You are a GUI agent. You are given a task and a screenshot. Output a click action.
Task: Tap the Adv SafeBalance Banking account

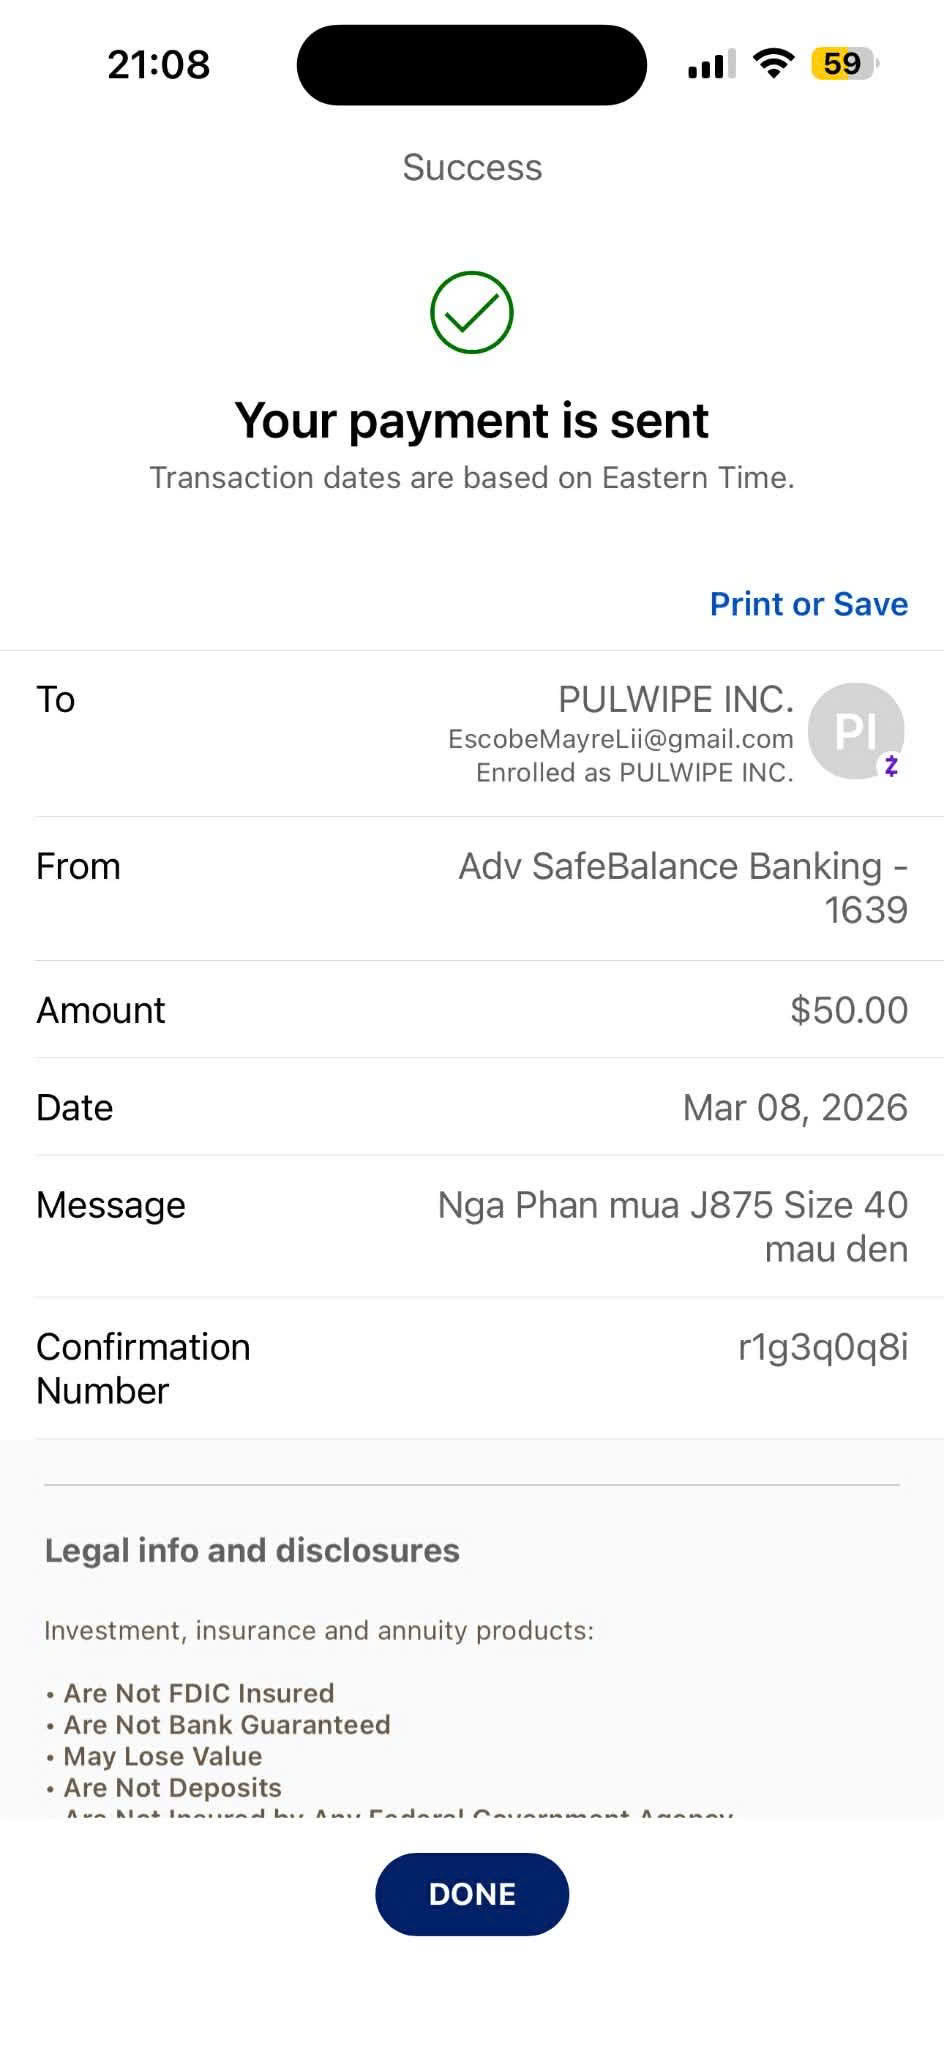(x=682, y=887)
